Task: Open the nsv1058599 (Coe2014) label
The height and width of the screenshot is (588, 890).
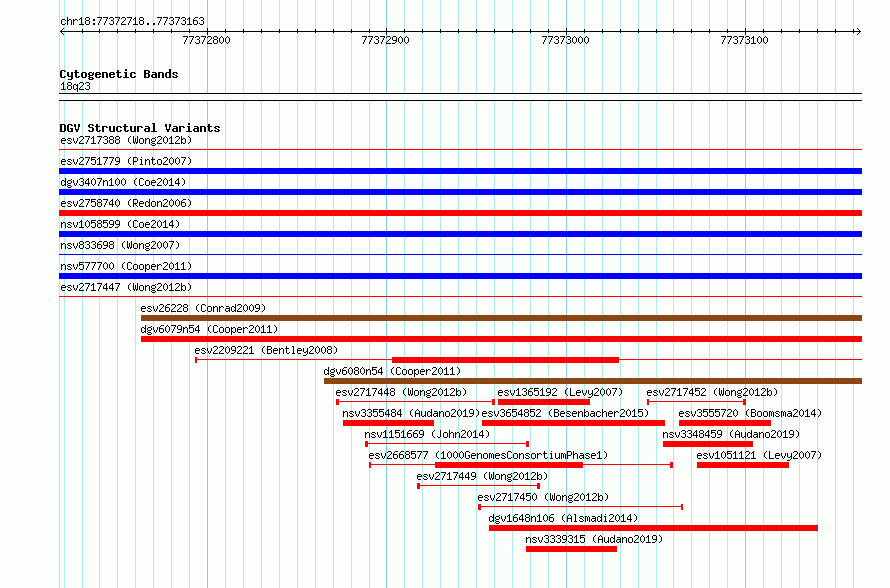Action: [120, 224]
